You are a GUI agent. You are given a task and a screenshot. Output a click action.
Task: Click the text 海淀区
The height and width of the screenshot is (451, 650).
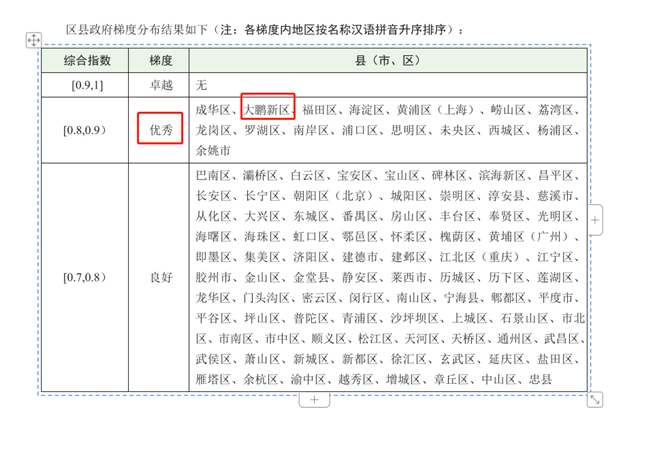[x=366, y=110]
